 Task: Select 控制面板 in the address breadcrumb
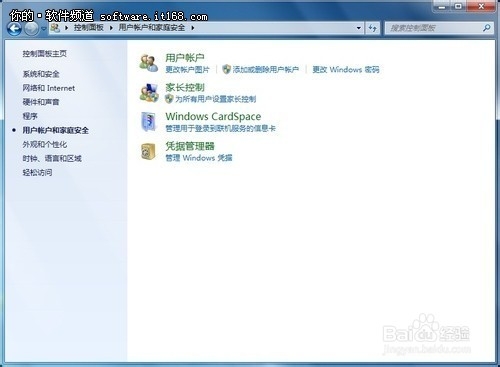pyautogui.click(x=88, y=28)
